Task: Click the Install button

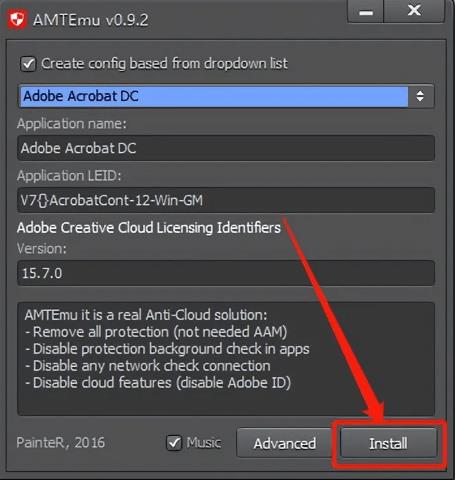Action: (388, 443)
